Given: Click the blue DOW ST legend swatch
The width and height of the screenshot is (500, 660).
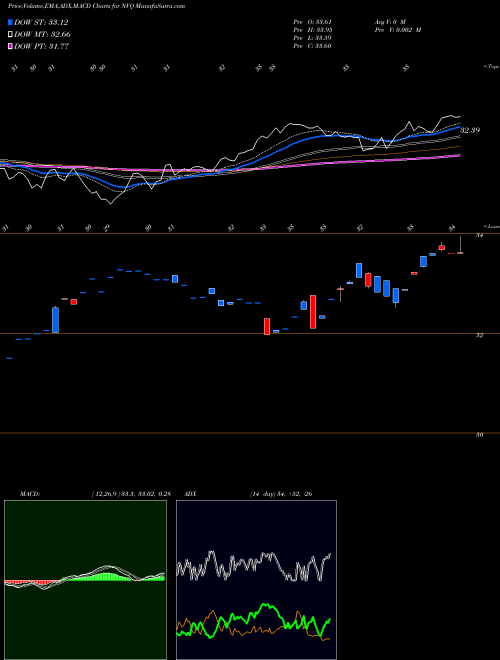Looking at the screenshot, I should point(10,22).
